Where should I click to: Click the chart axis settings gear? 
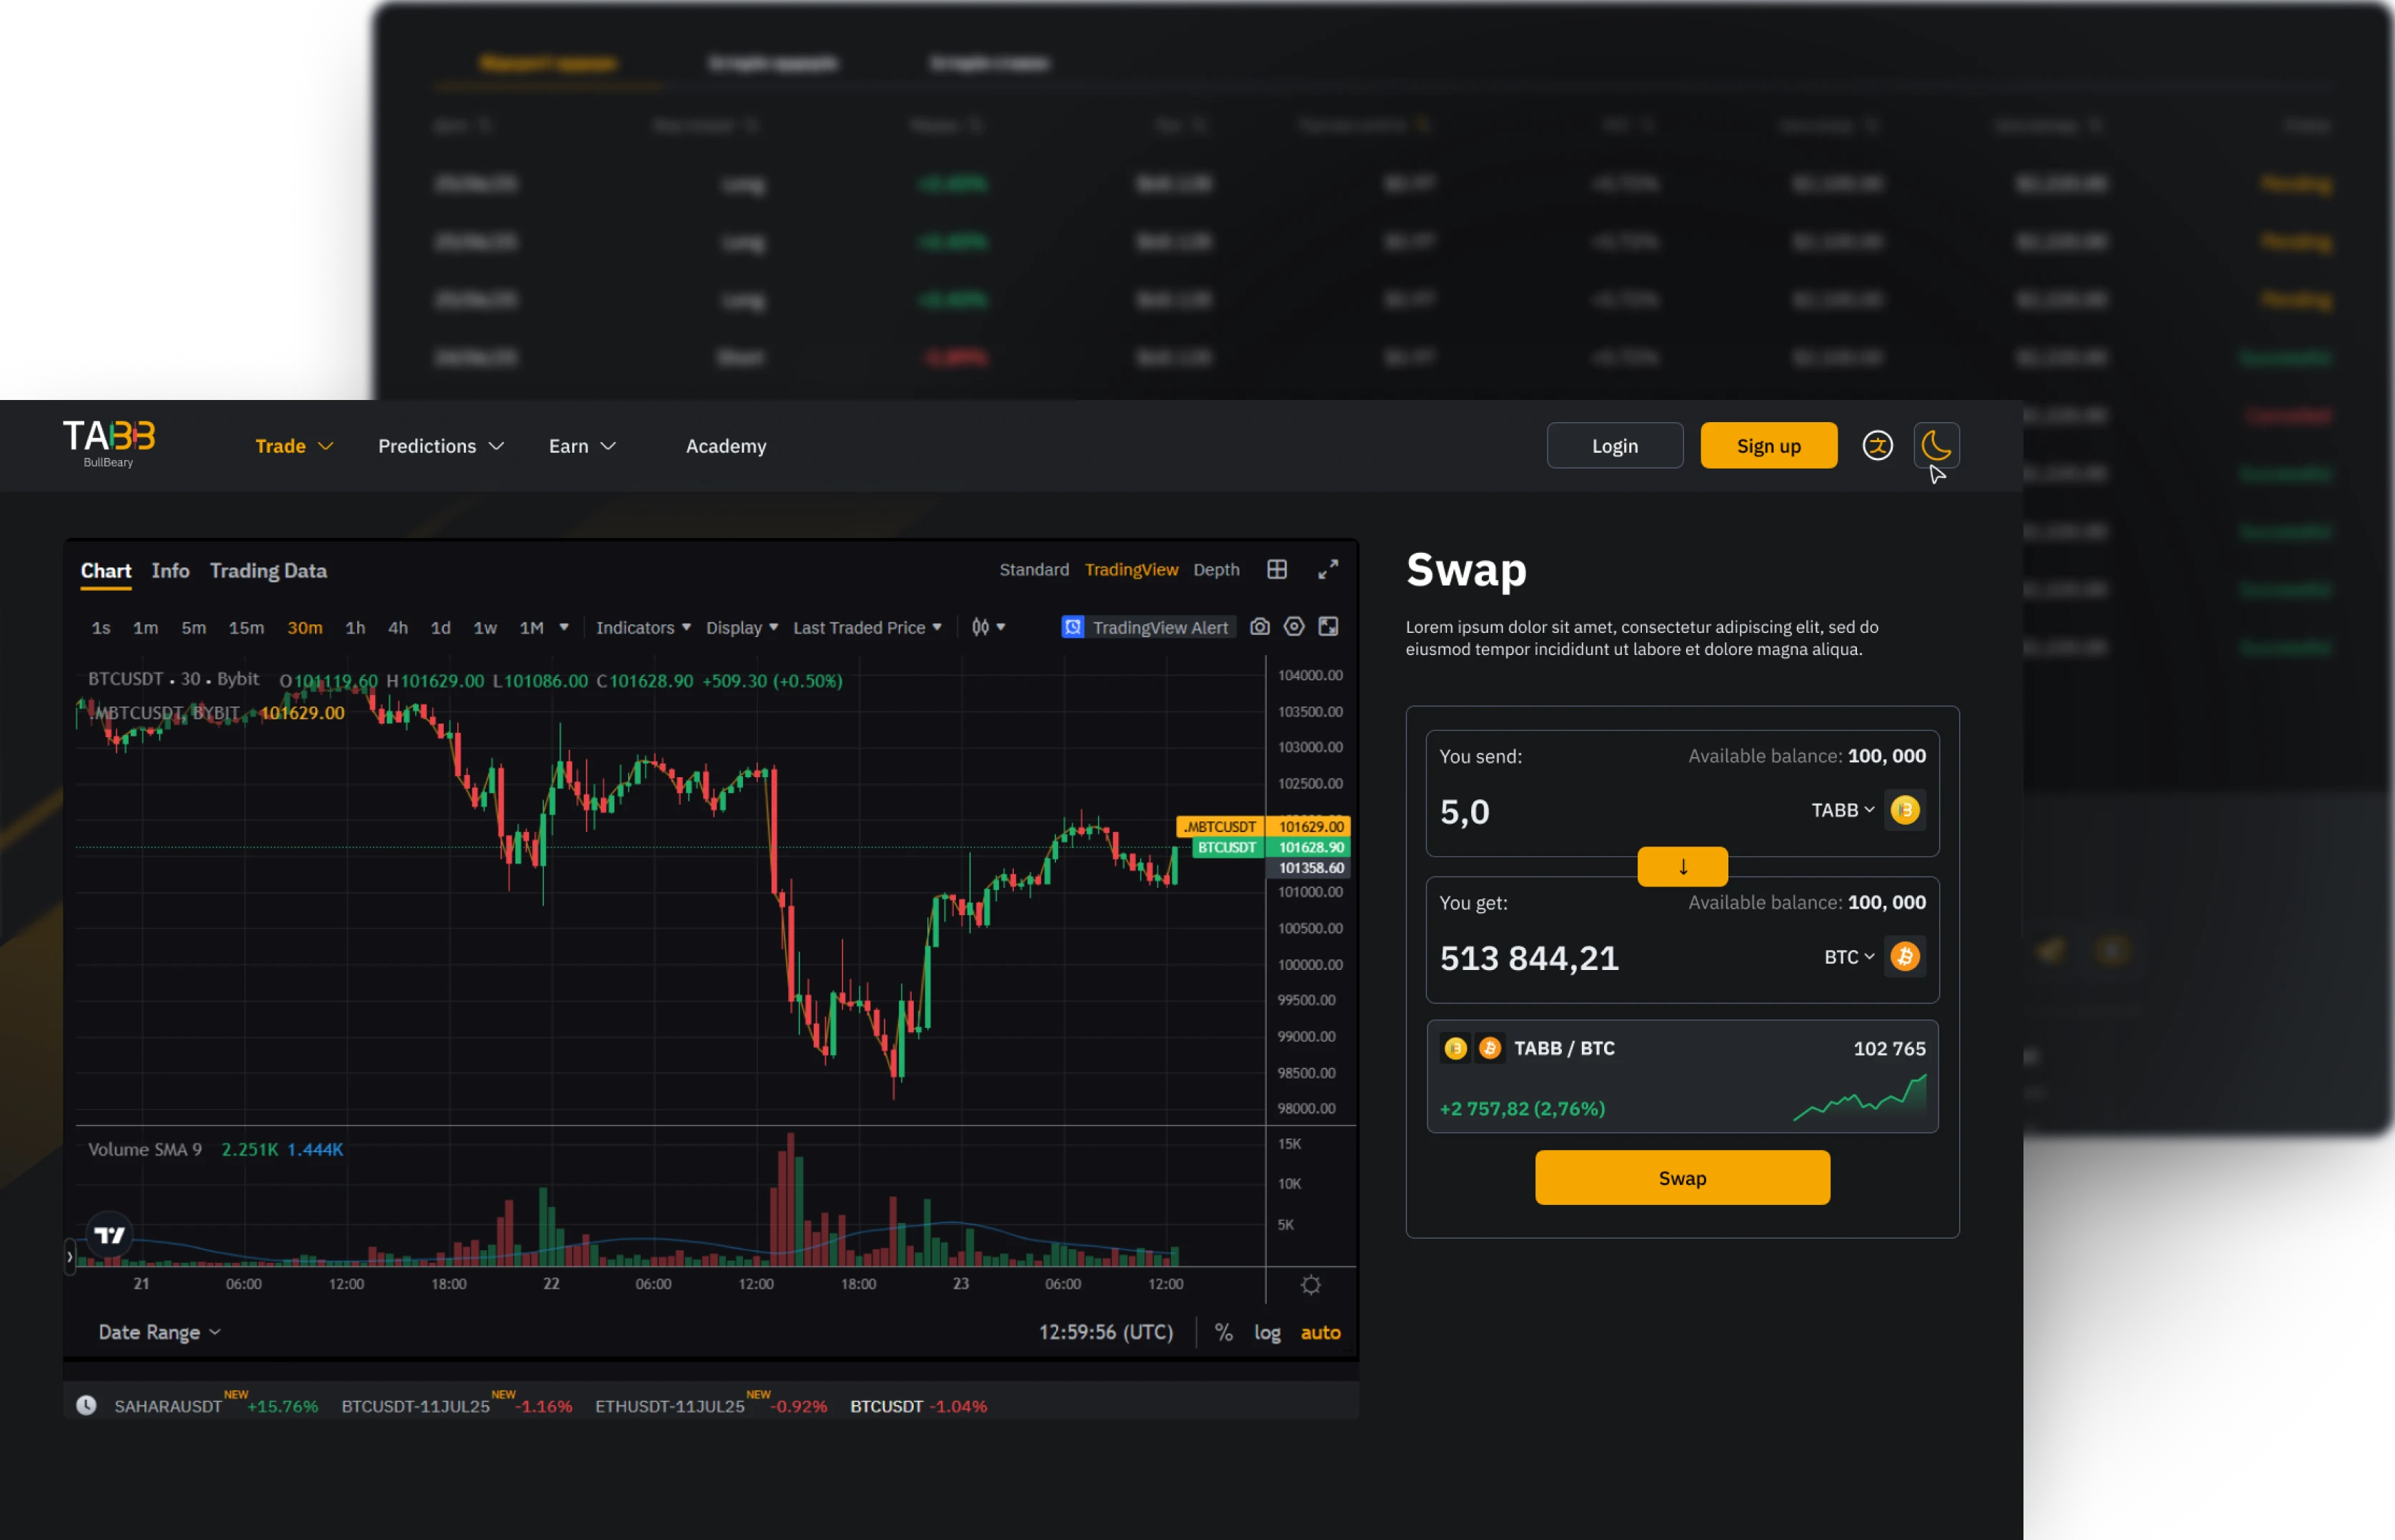point(1310,1285)
